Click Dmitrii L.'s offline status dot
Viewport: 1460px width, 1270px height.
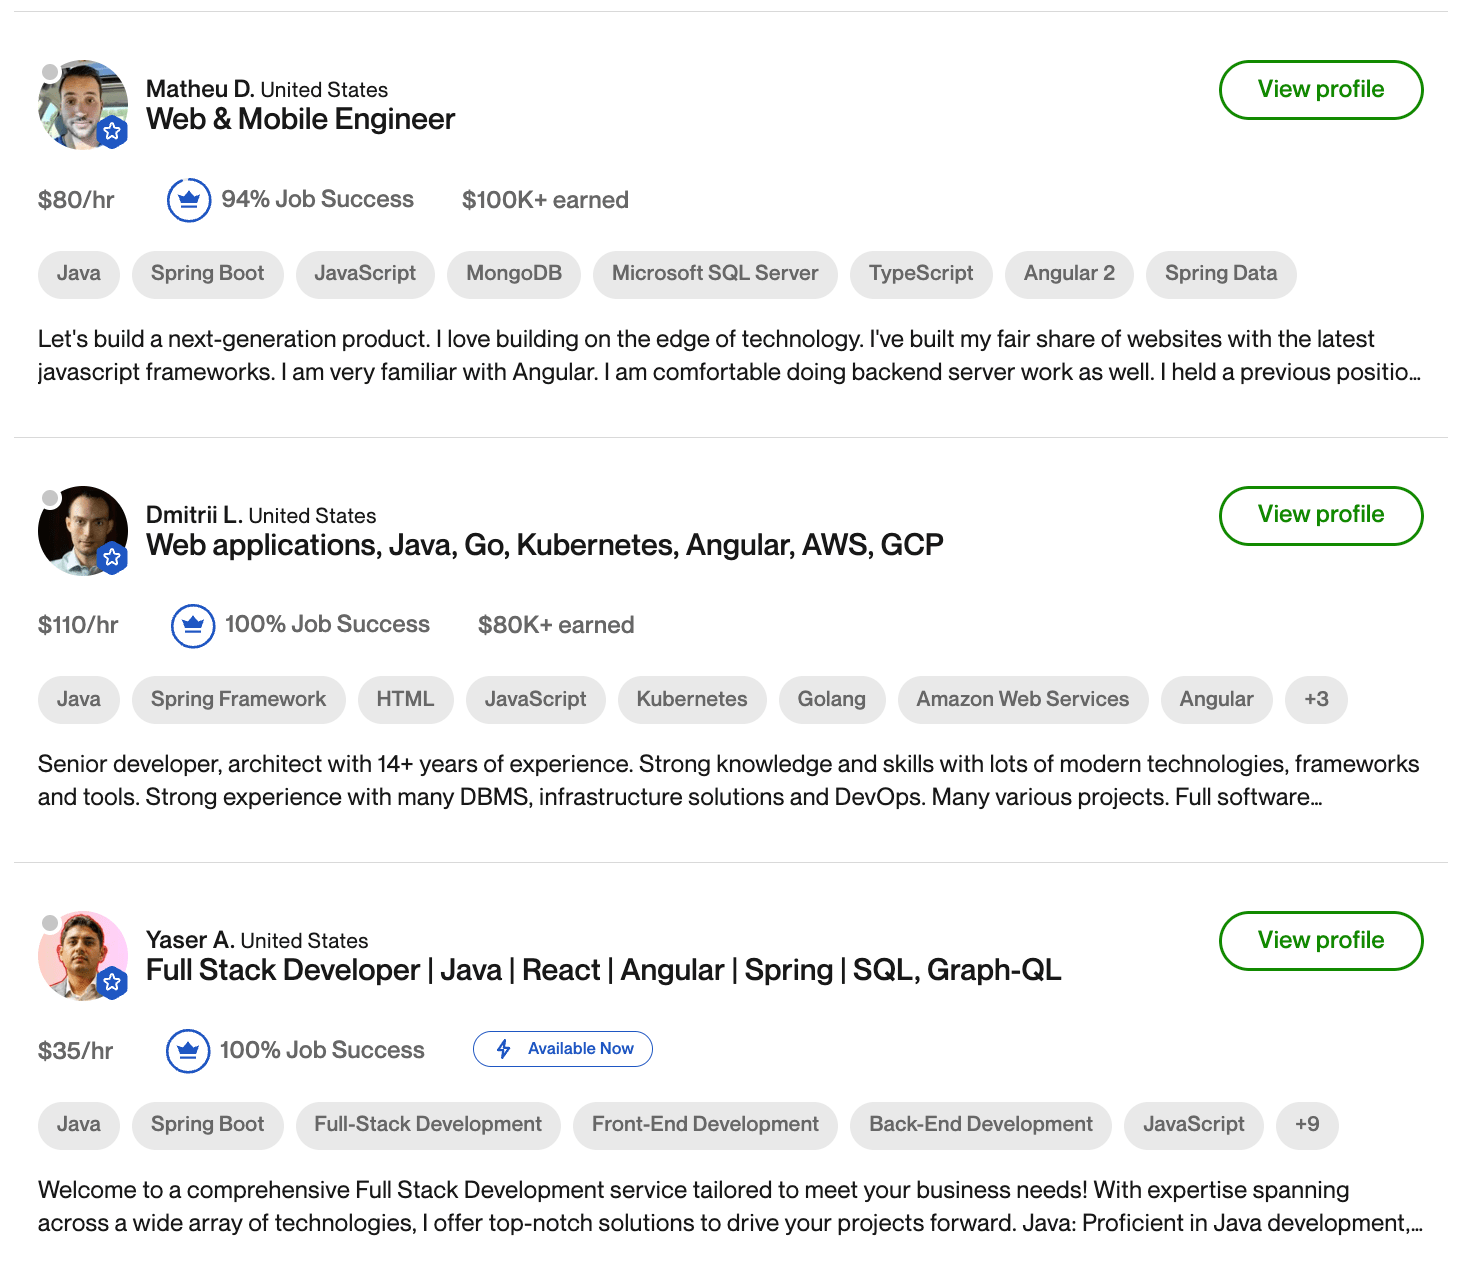pos(50,498)
